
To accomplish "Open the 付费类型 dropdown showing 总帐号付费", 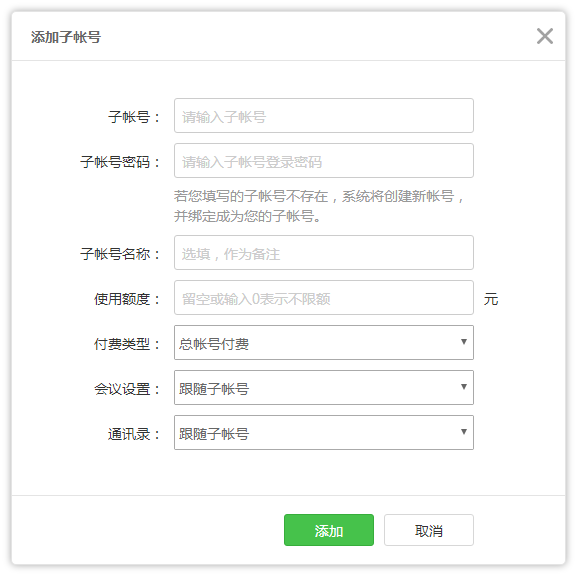I will pos(324,342).
